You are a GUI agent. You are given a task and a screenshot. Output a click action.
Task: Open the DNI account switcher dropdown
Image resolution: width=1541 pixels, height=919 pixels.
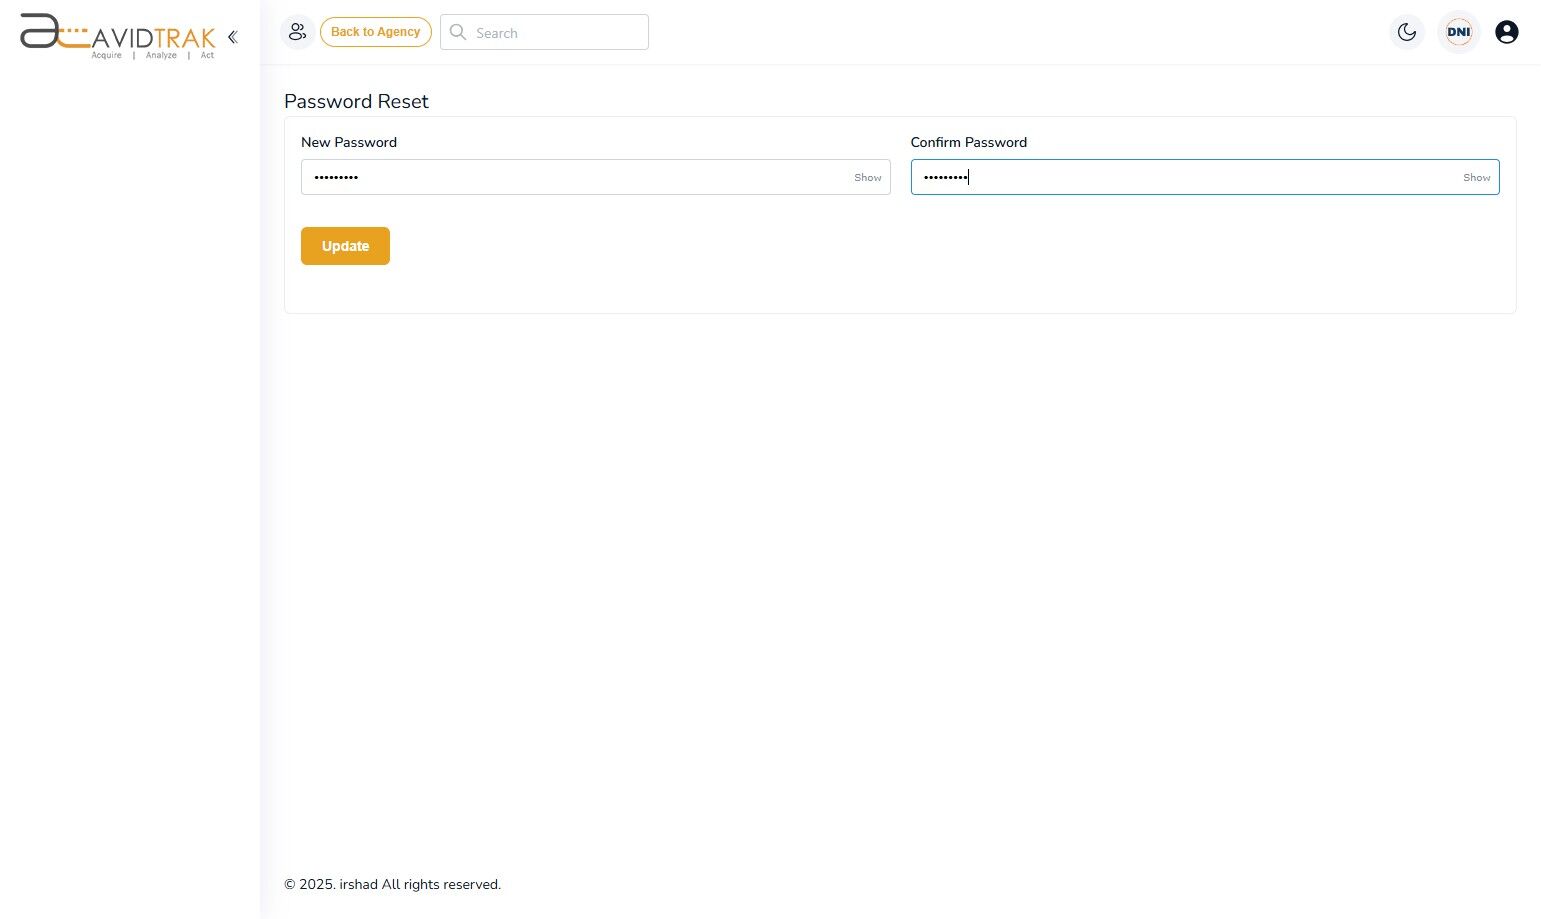1459,32
